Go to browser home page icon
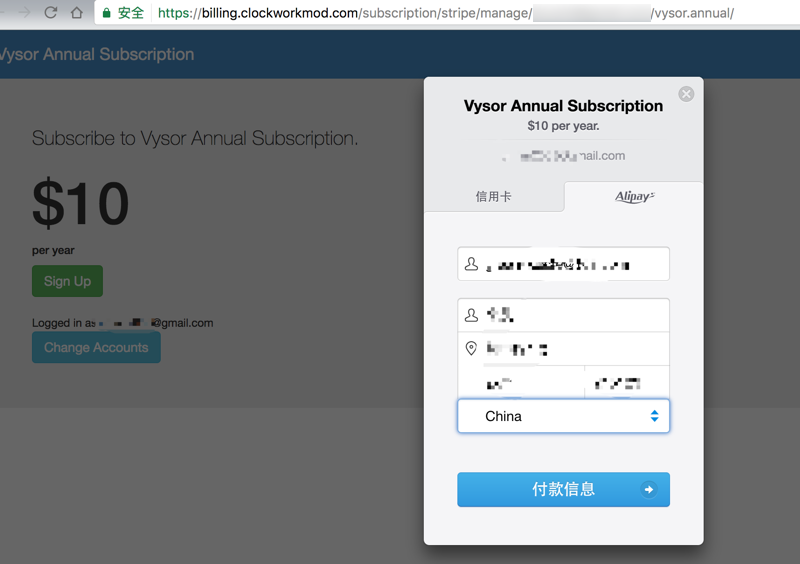Screen dimensions: 800x564 coord(77,12)
